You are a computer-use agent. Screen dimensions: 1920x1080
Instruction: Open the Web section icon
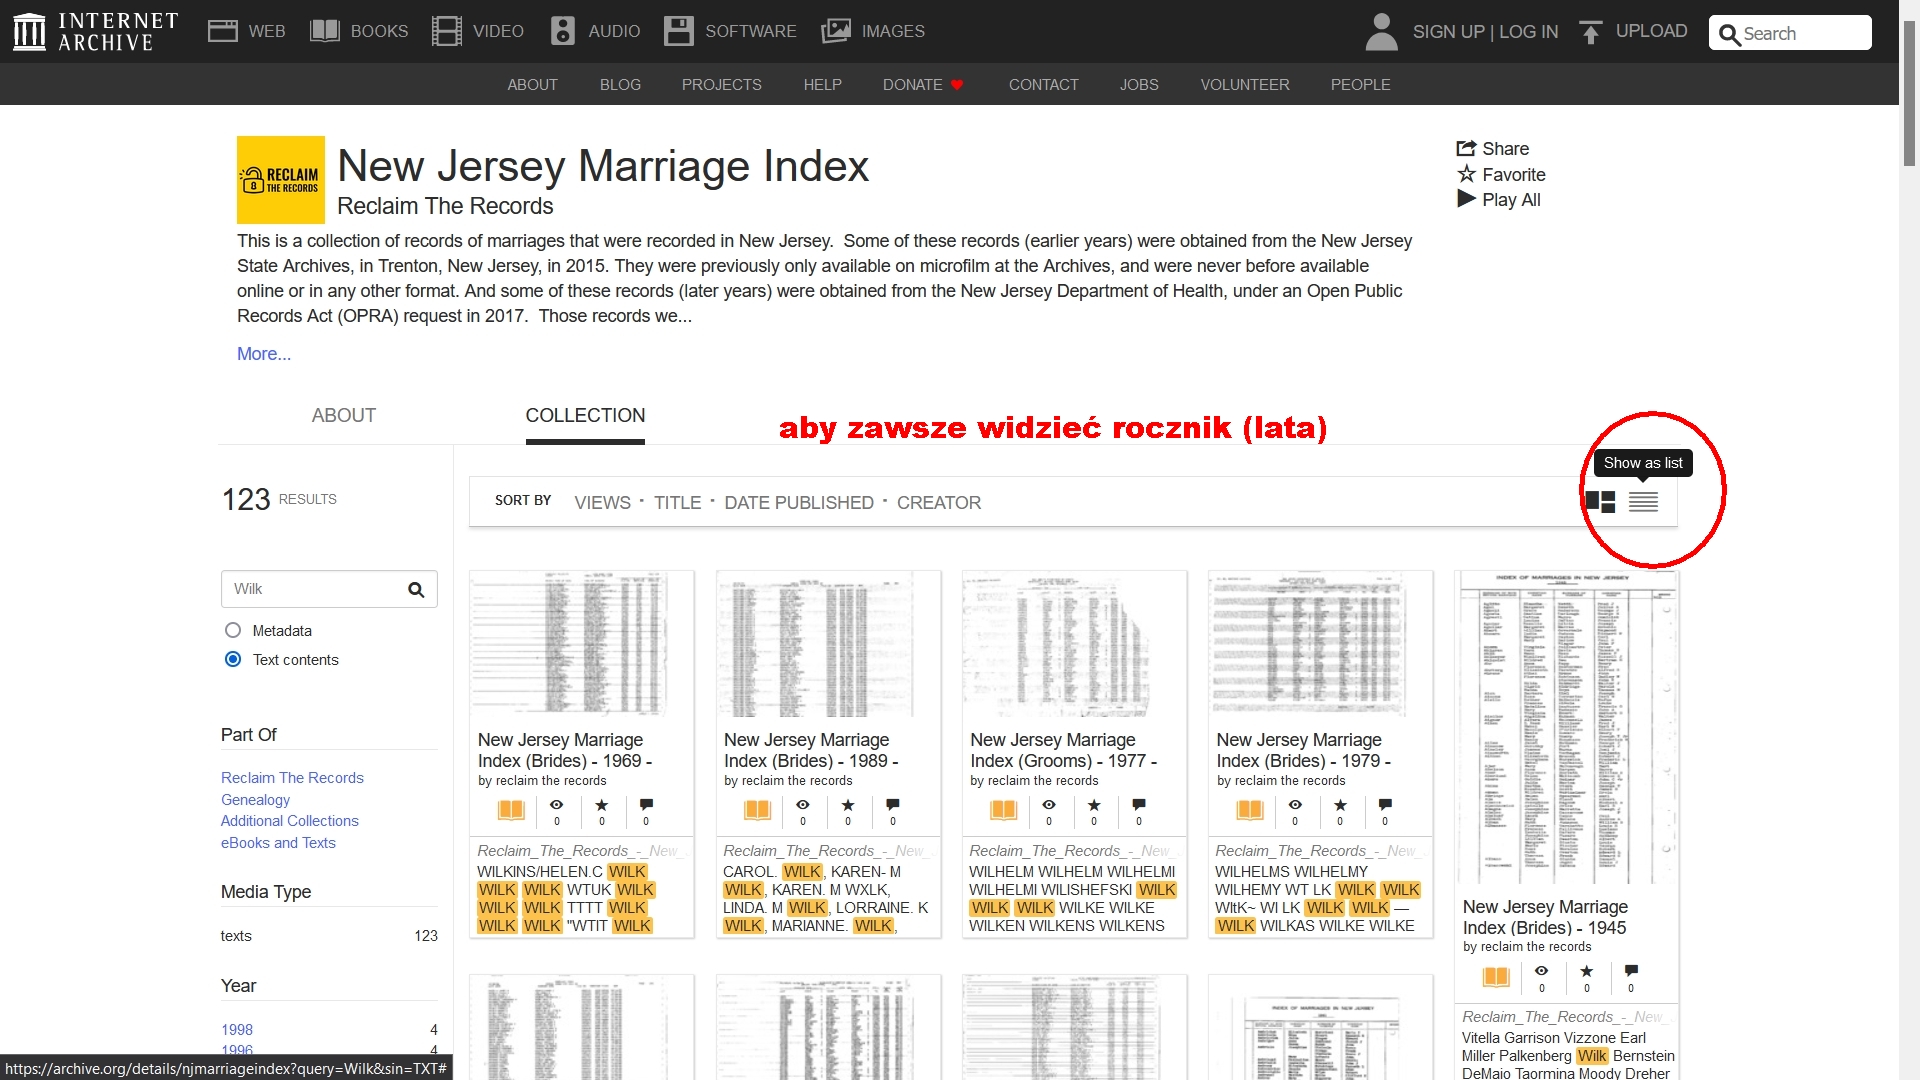pos(222,31)
